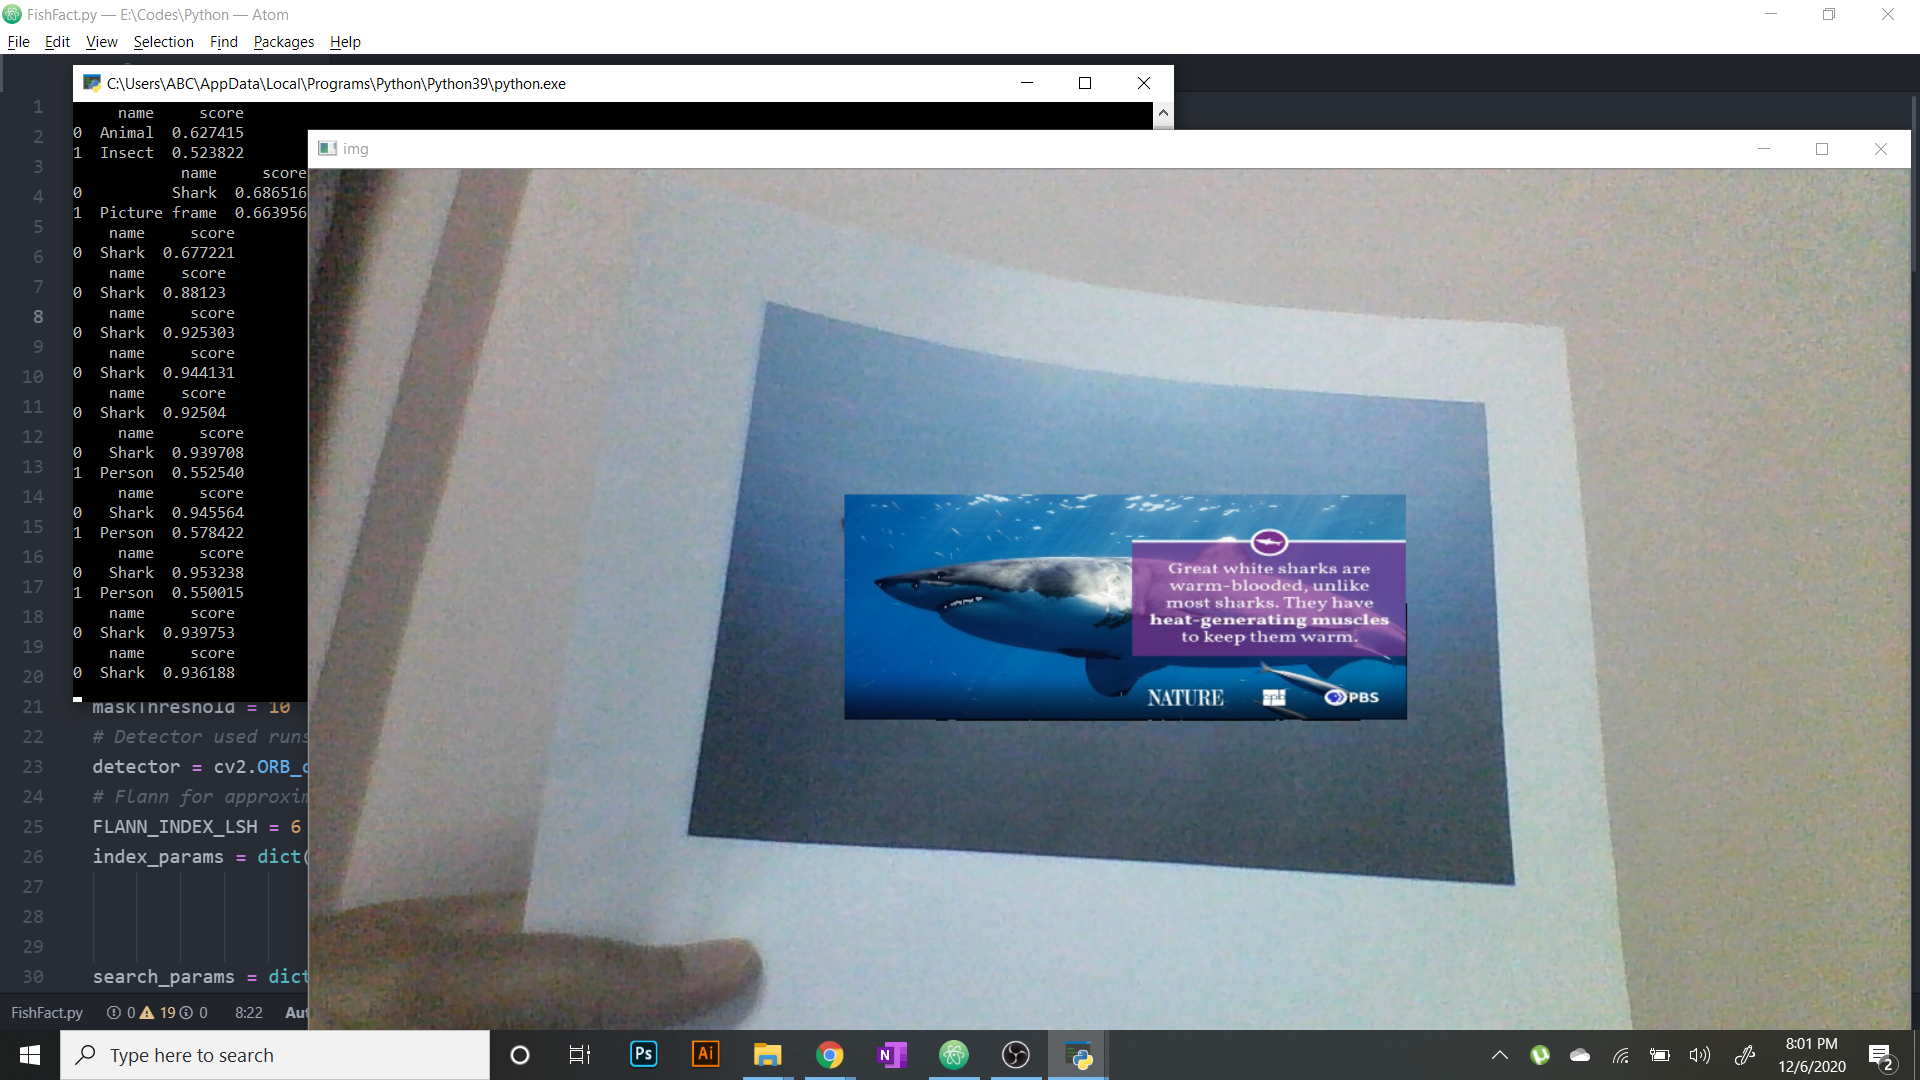Screen dimensions: 1920x1080
Task: Click FishFact.py file name in status bar
Action: click(x=47, y=1013)
